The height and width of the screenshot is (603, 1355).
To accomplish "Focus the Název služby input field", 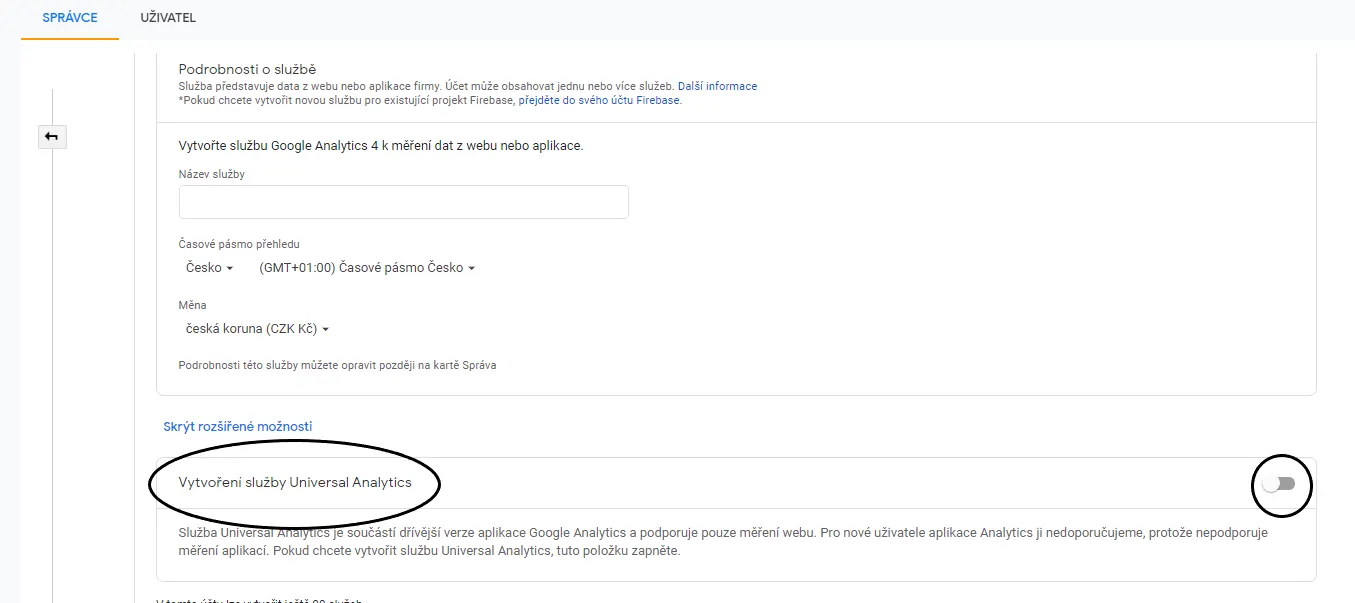I will pyautogui.click(x=404, y=202).
